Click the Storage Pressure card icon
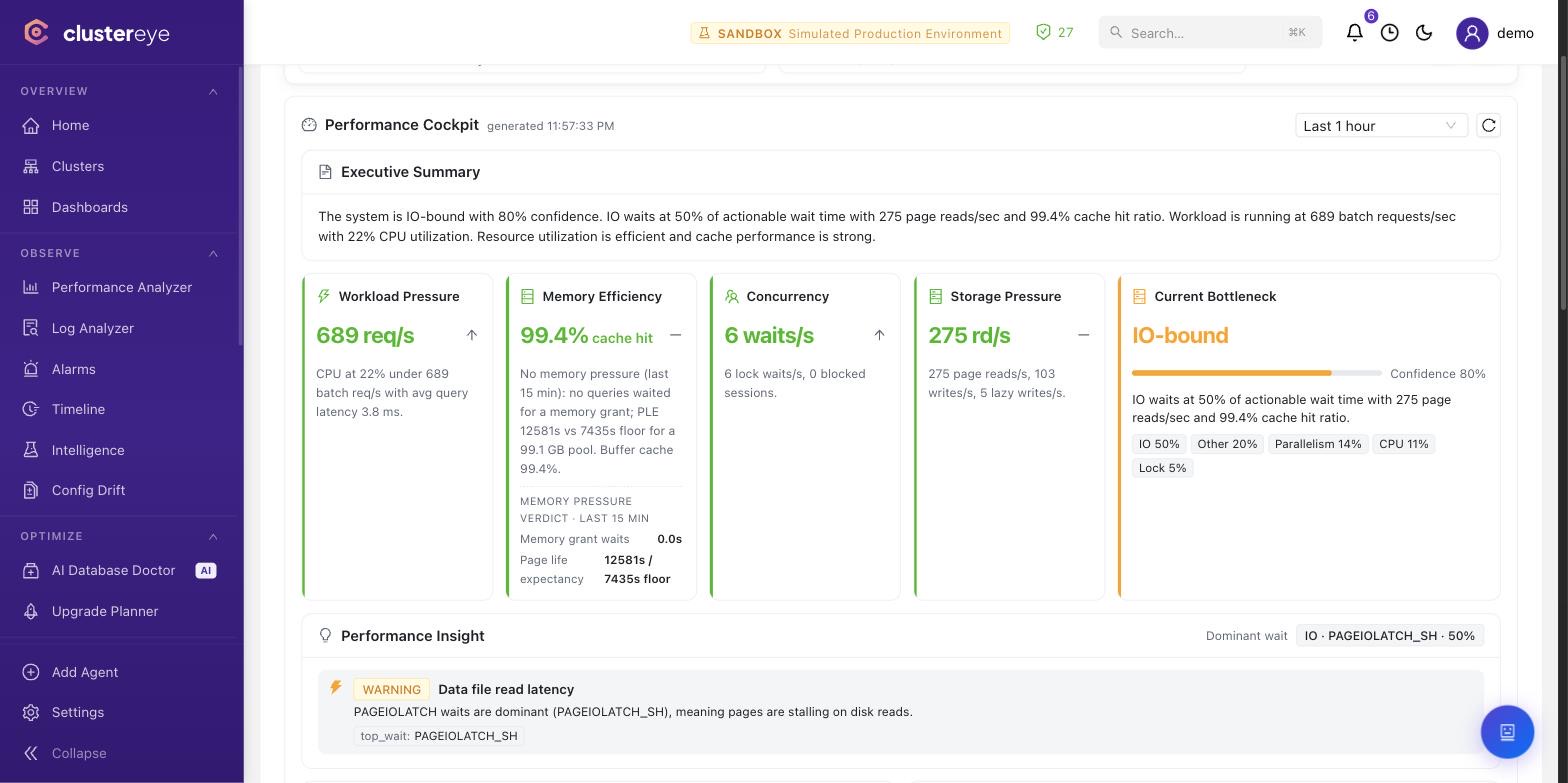 point(936,296)
